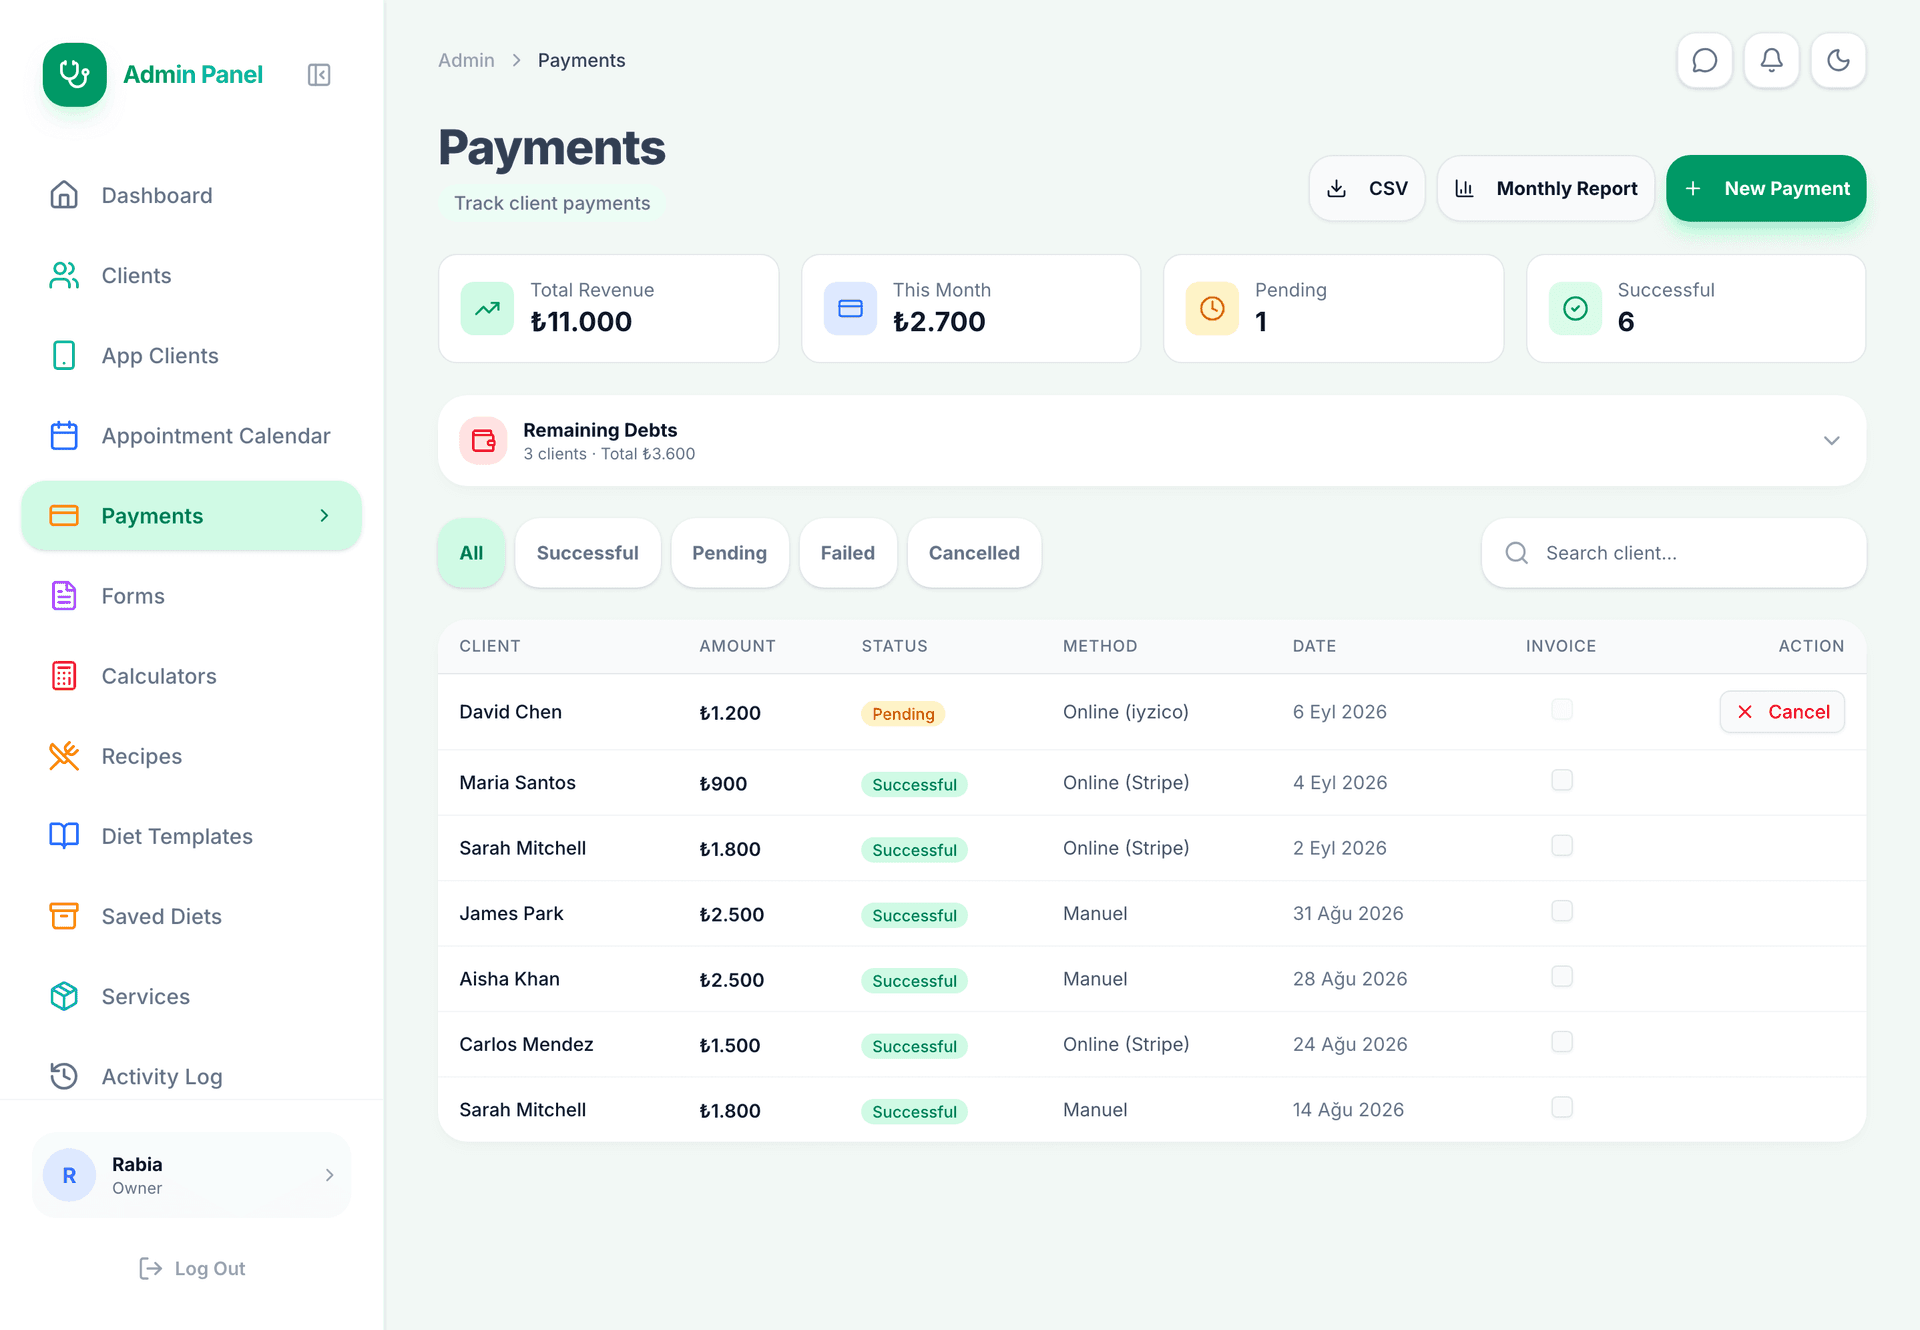
Task: Click the Appointment Calendar icon
Action: tap(64, 435)
